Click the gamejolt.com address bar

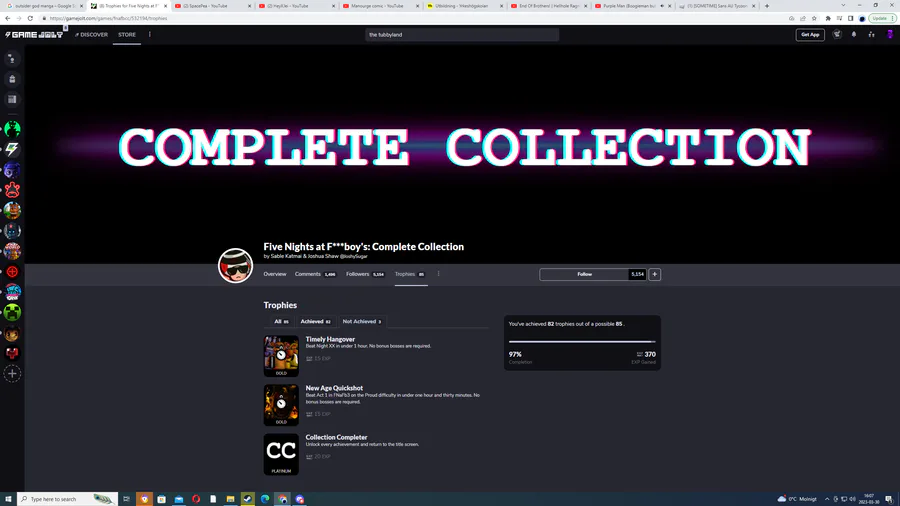point(413,18)
